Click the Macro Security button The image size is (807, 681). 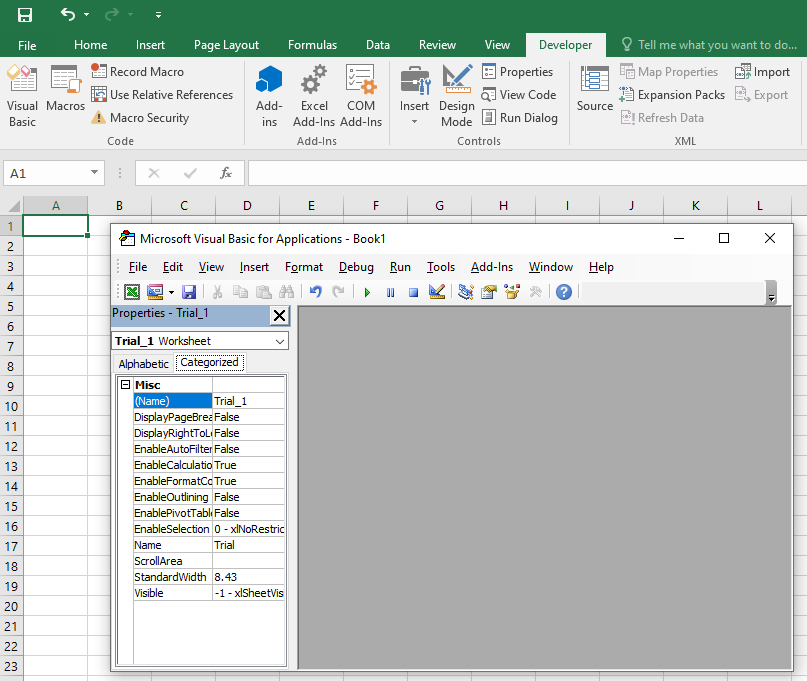click(148, 118)
